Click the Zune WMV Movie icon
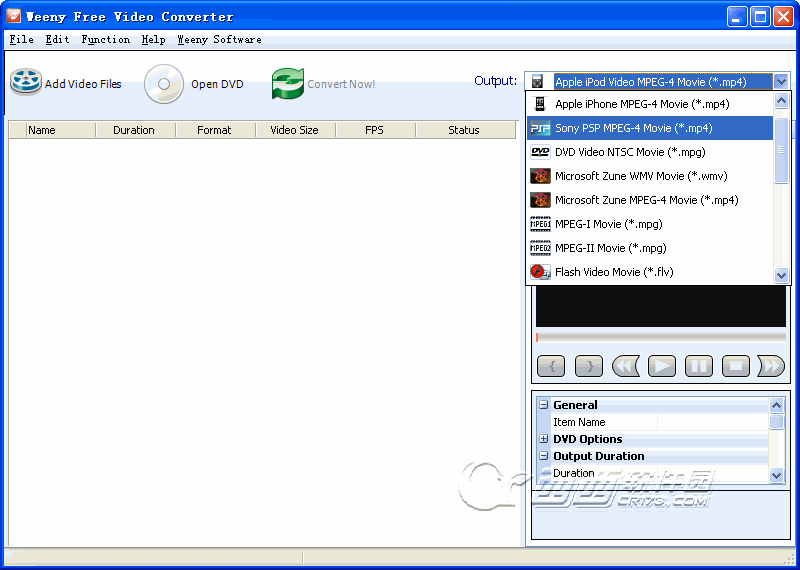800x570 pixels. (540, 176)
